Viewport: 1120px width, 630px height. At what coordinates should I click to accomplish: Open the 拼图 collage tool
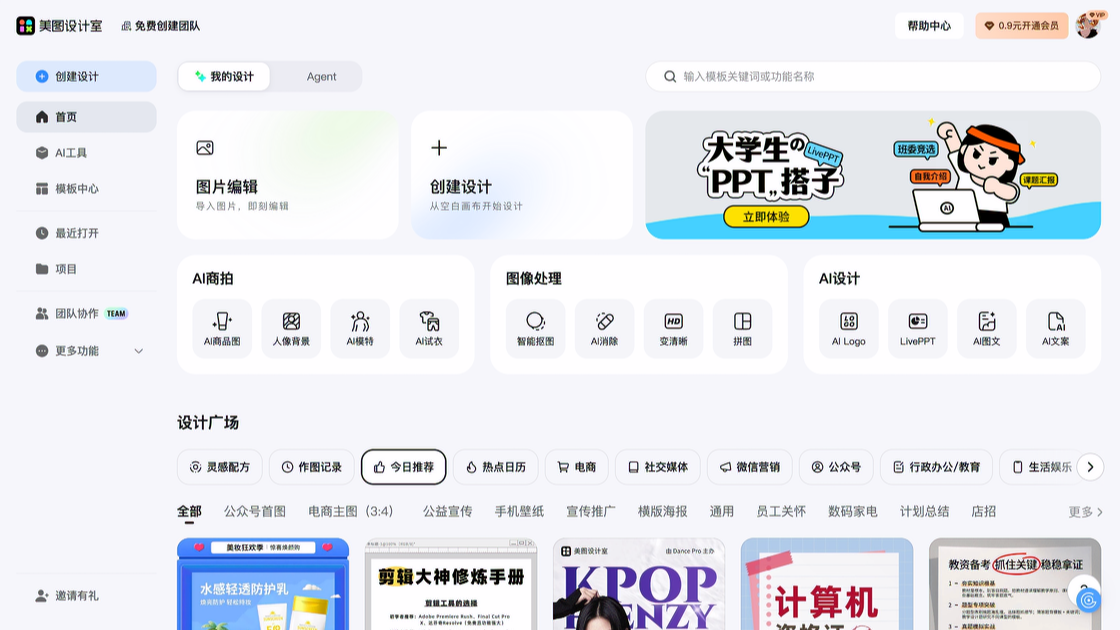click(x=742, y=328)
